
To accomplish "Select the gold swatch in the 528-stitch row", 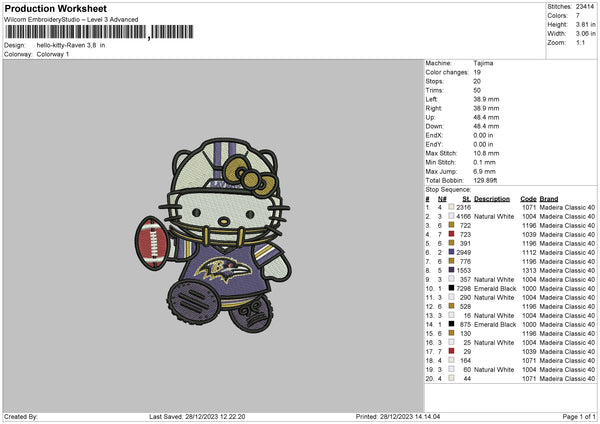I will click(x=451, y=306).
